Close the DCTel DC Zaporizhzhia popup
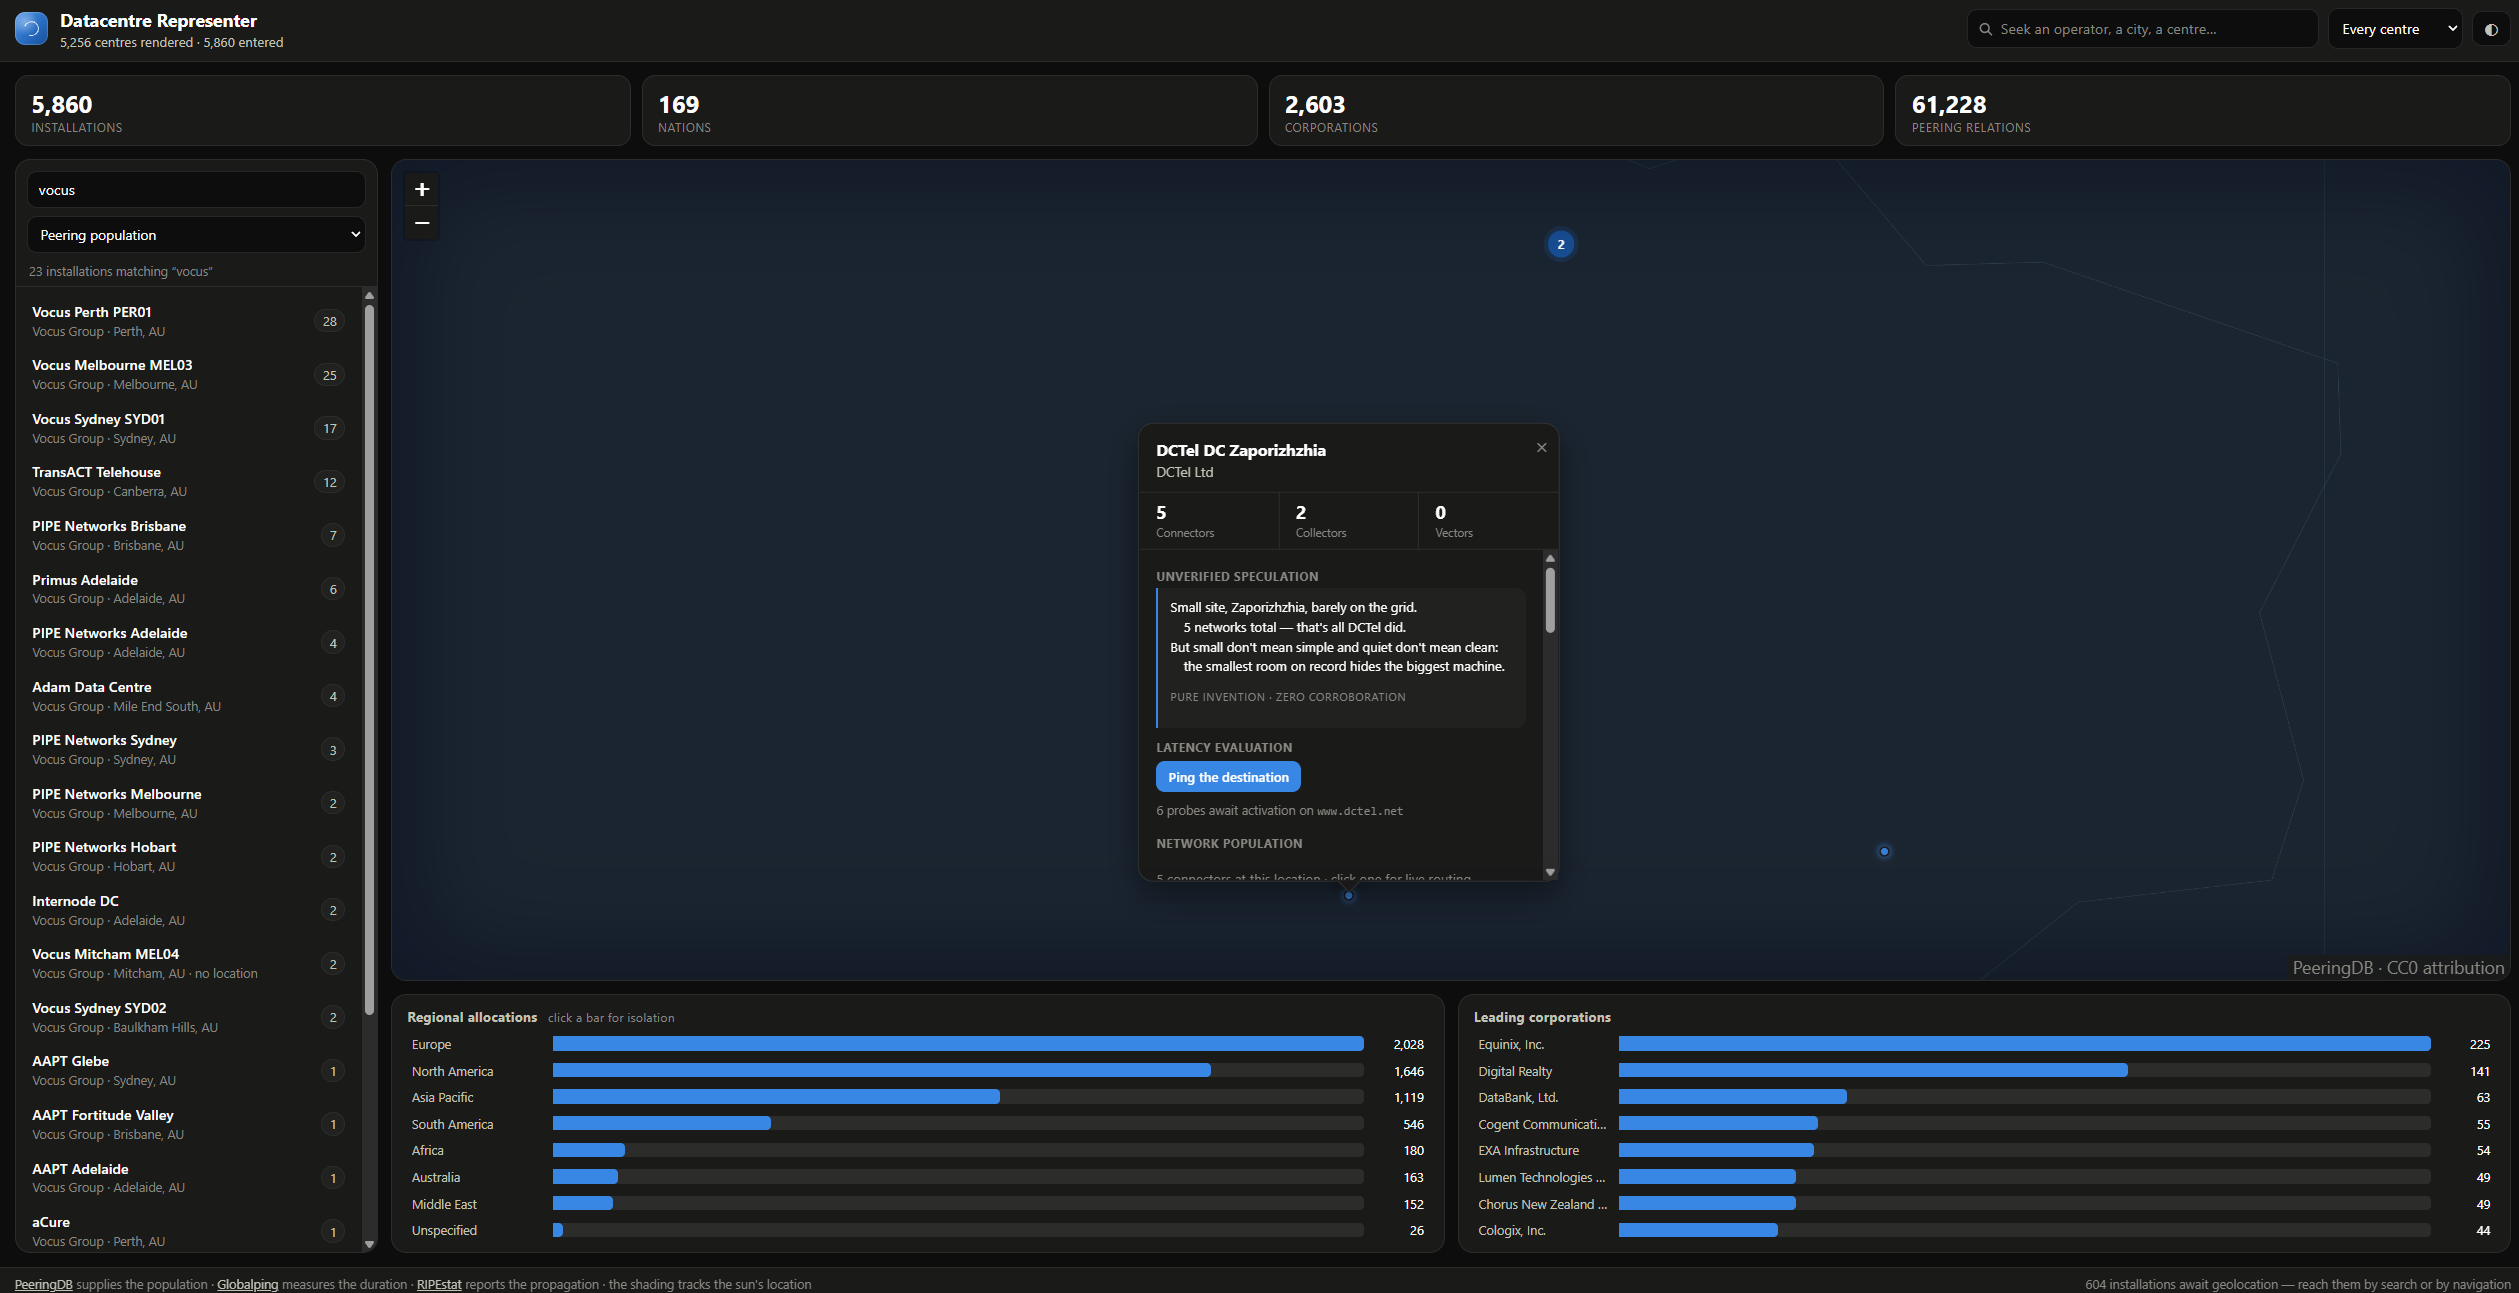 pos(1541,448)
